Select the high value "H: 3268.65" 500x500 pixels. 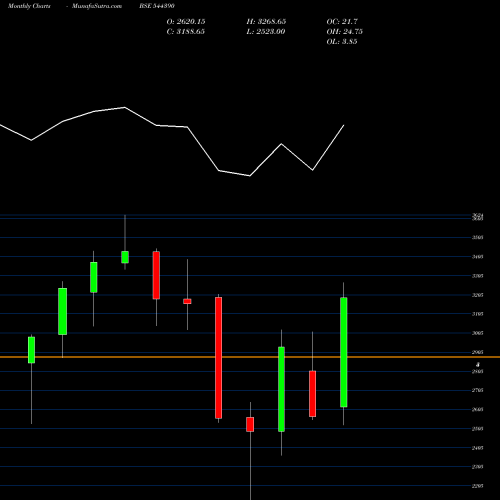pyautogui.click(x=266, y=22)
